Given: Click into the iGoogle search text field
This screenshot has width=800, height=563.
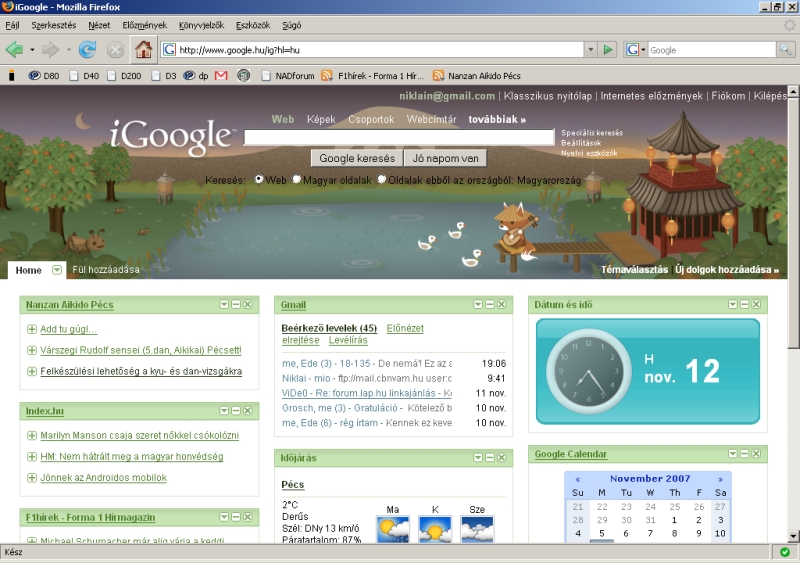Looking at the screenshot, I should click(399, 137).
